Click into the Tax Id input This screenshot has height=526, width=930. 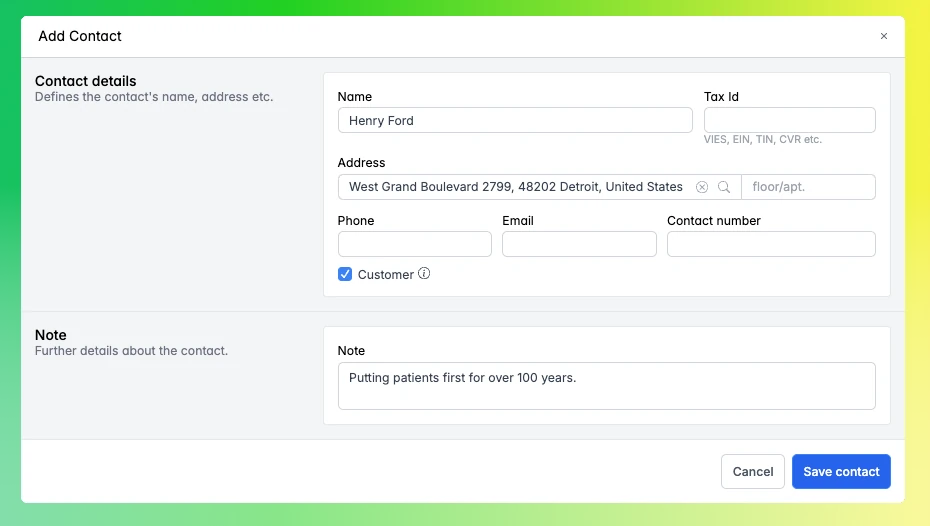pos(789,121)
